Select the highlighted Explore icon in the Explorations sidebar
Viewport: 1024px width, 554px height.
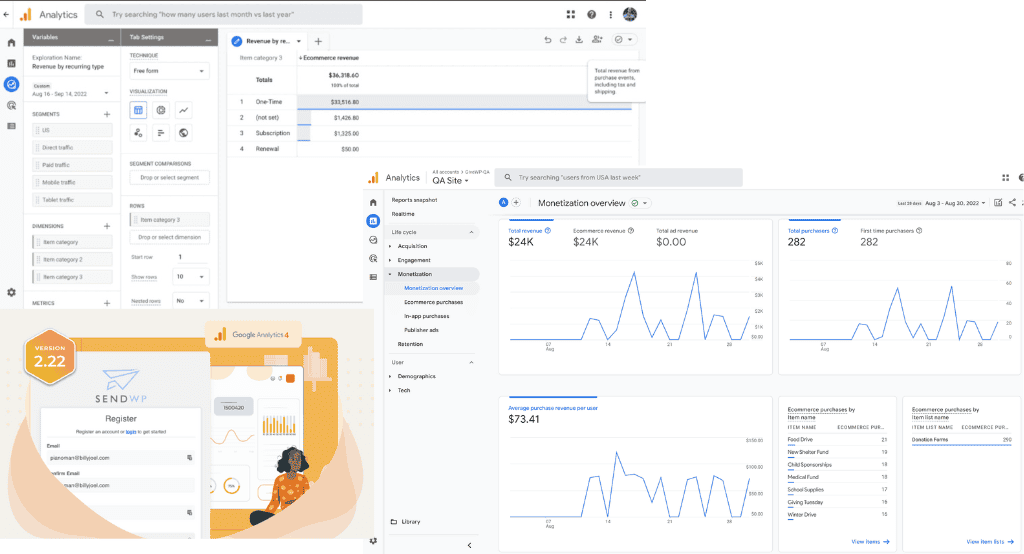point(11,84)
